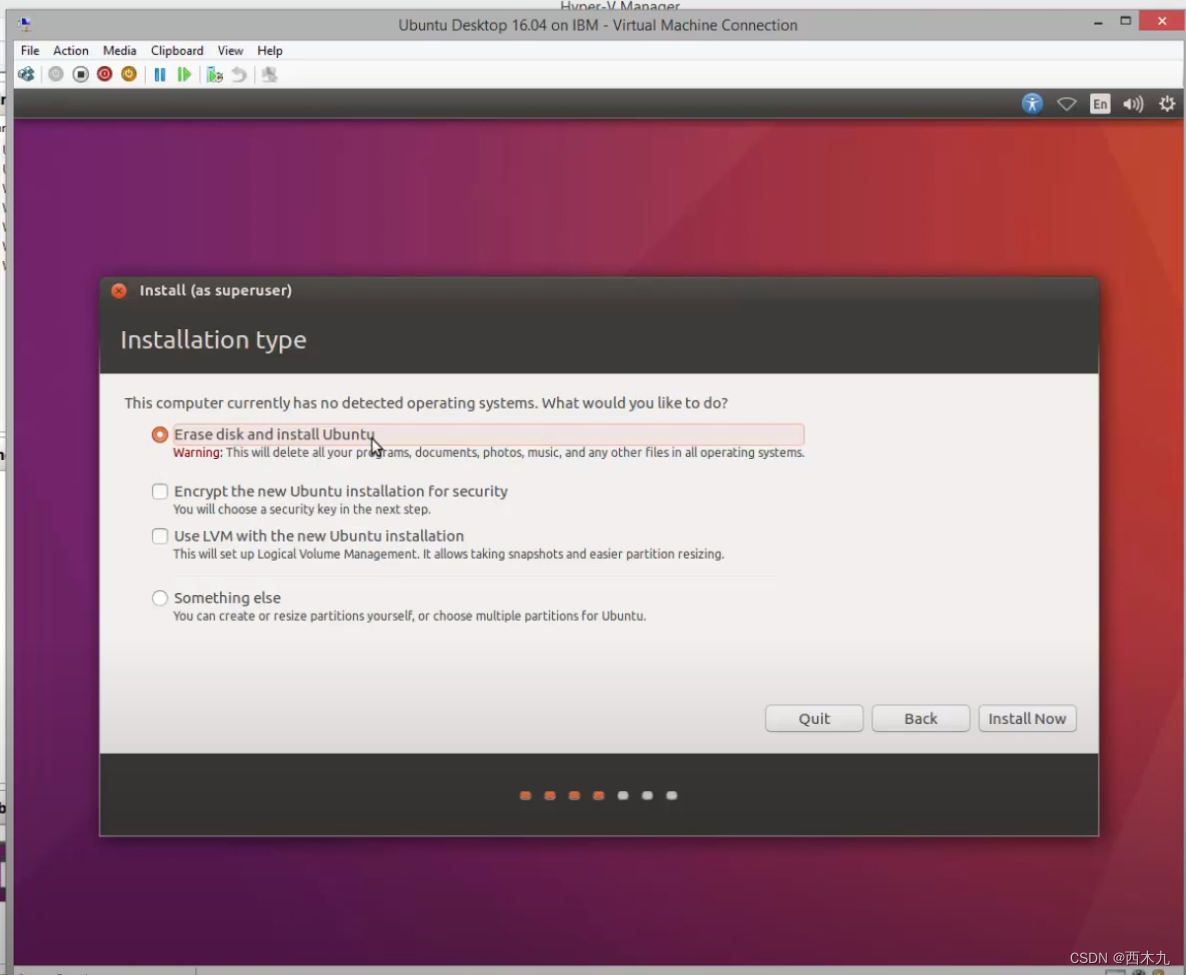The height and width of the screenshot is (975, 1186).
Task: Enable Use LVM with new Ubuntu installation
Action: [160, 536]
